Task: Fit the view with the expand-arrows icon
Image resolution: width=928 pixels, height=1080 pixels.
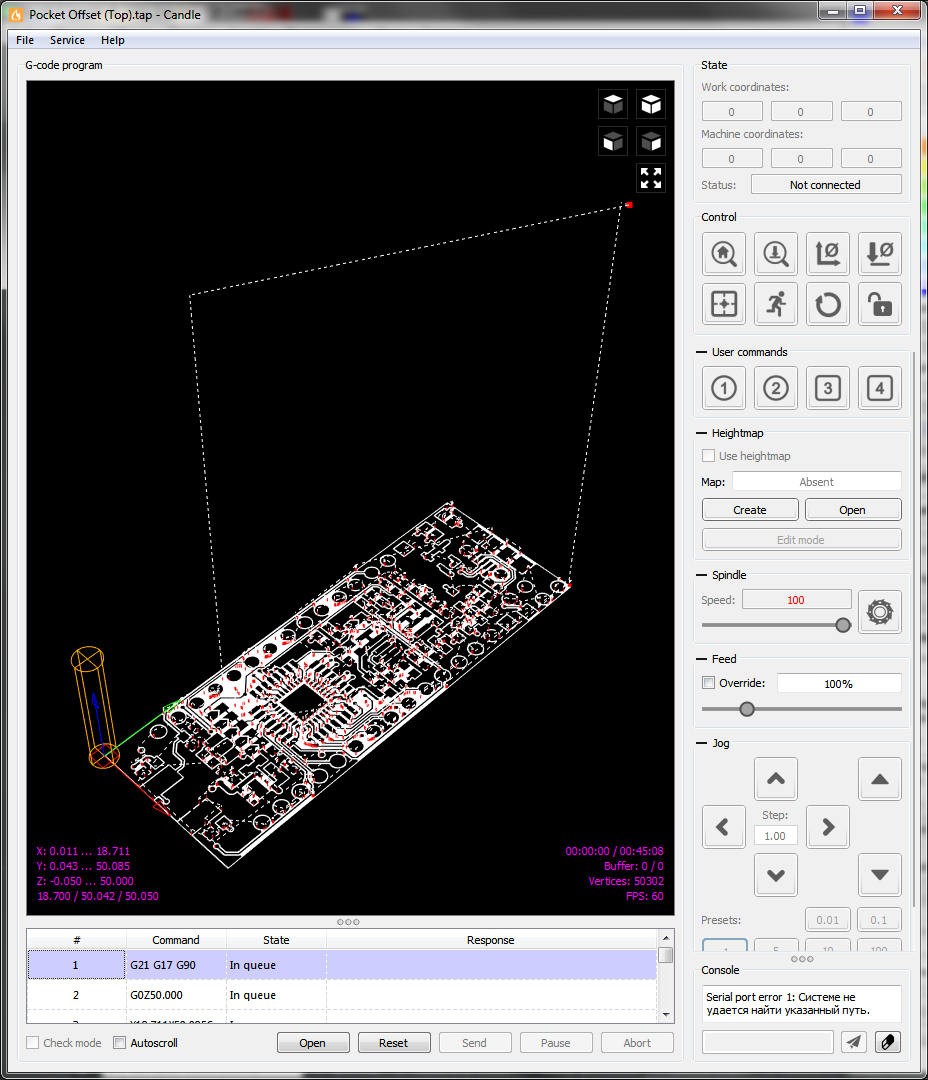Action: [x=651, y=178]
